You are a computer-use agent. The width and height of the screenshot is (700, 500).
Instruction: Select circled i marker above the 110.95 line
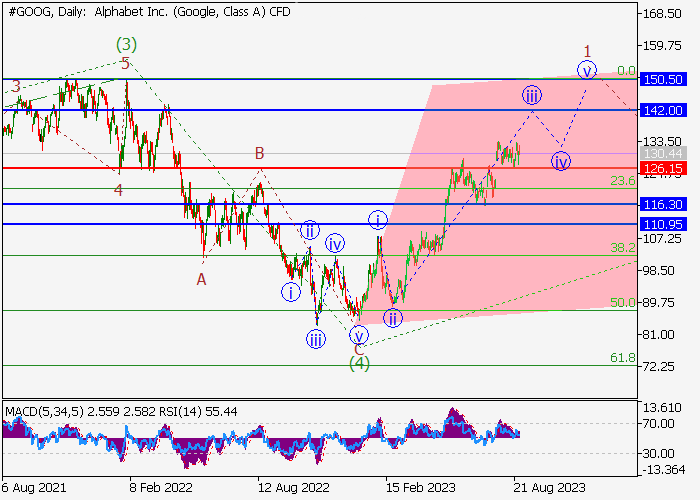point(378,220)
